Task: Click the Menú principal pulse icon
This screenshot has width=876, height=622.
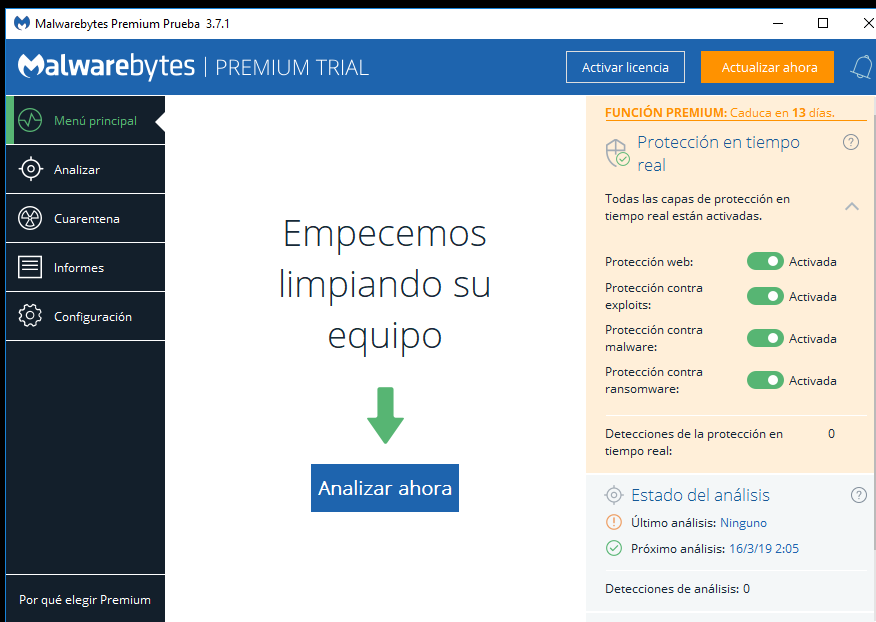Action: coord(31,121)
